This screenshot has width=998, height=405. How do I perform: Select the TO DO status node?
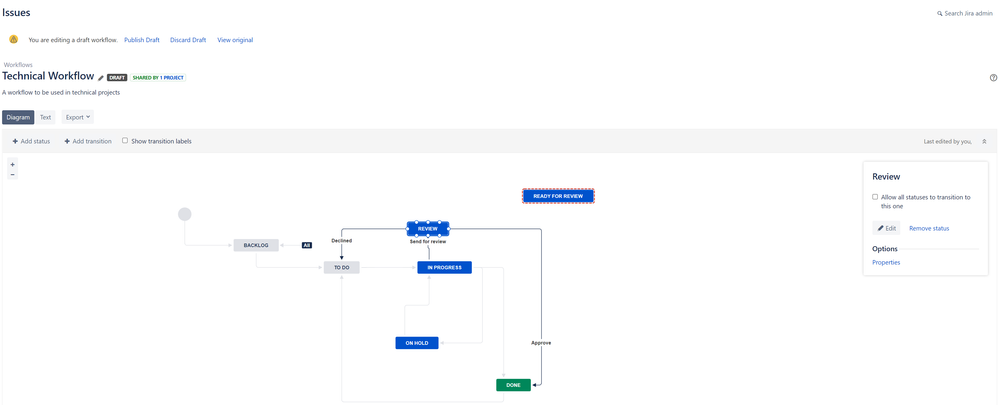342,267
